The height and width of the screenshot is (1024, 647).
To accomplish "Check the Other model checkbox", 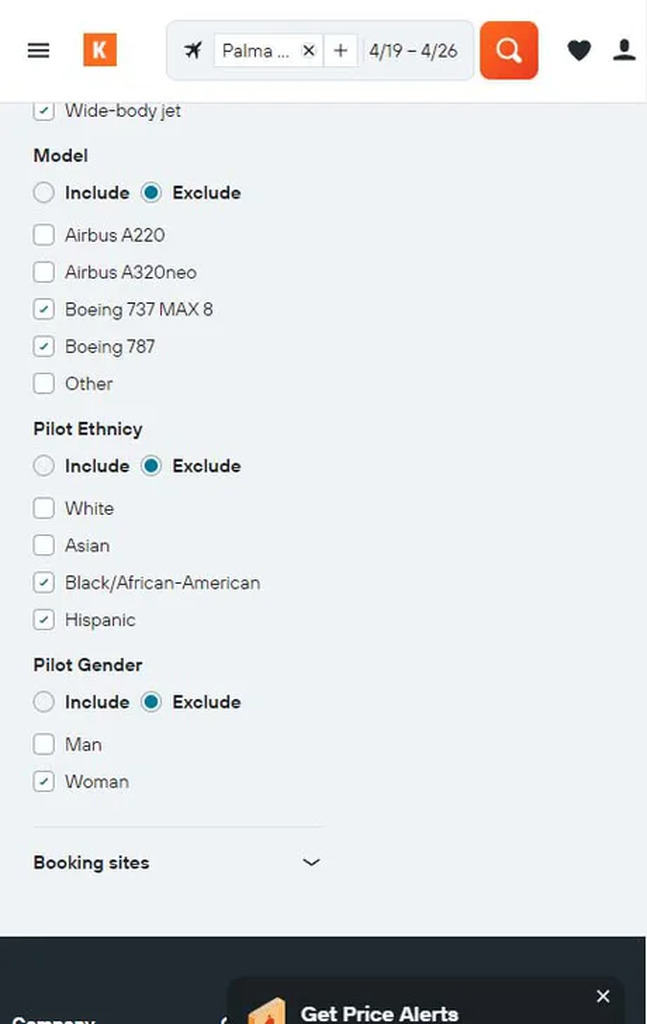I will [44, 383].
